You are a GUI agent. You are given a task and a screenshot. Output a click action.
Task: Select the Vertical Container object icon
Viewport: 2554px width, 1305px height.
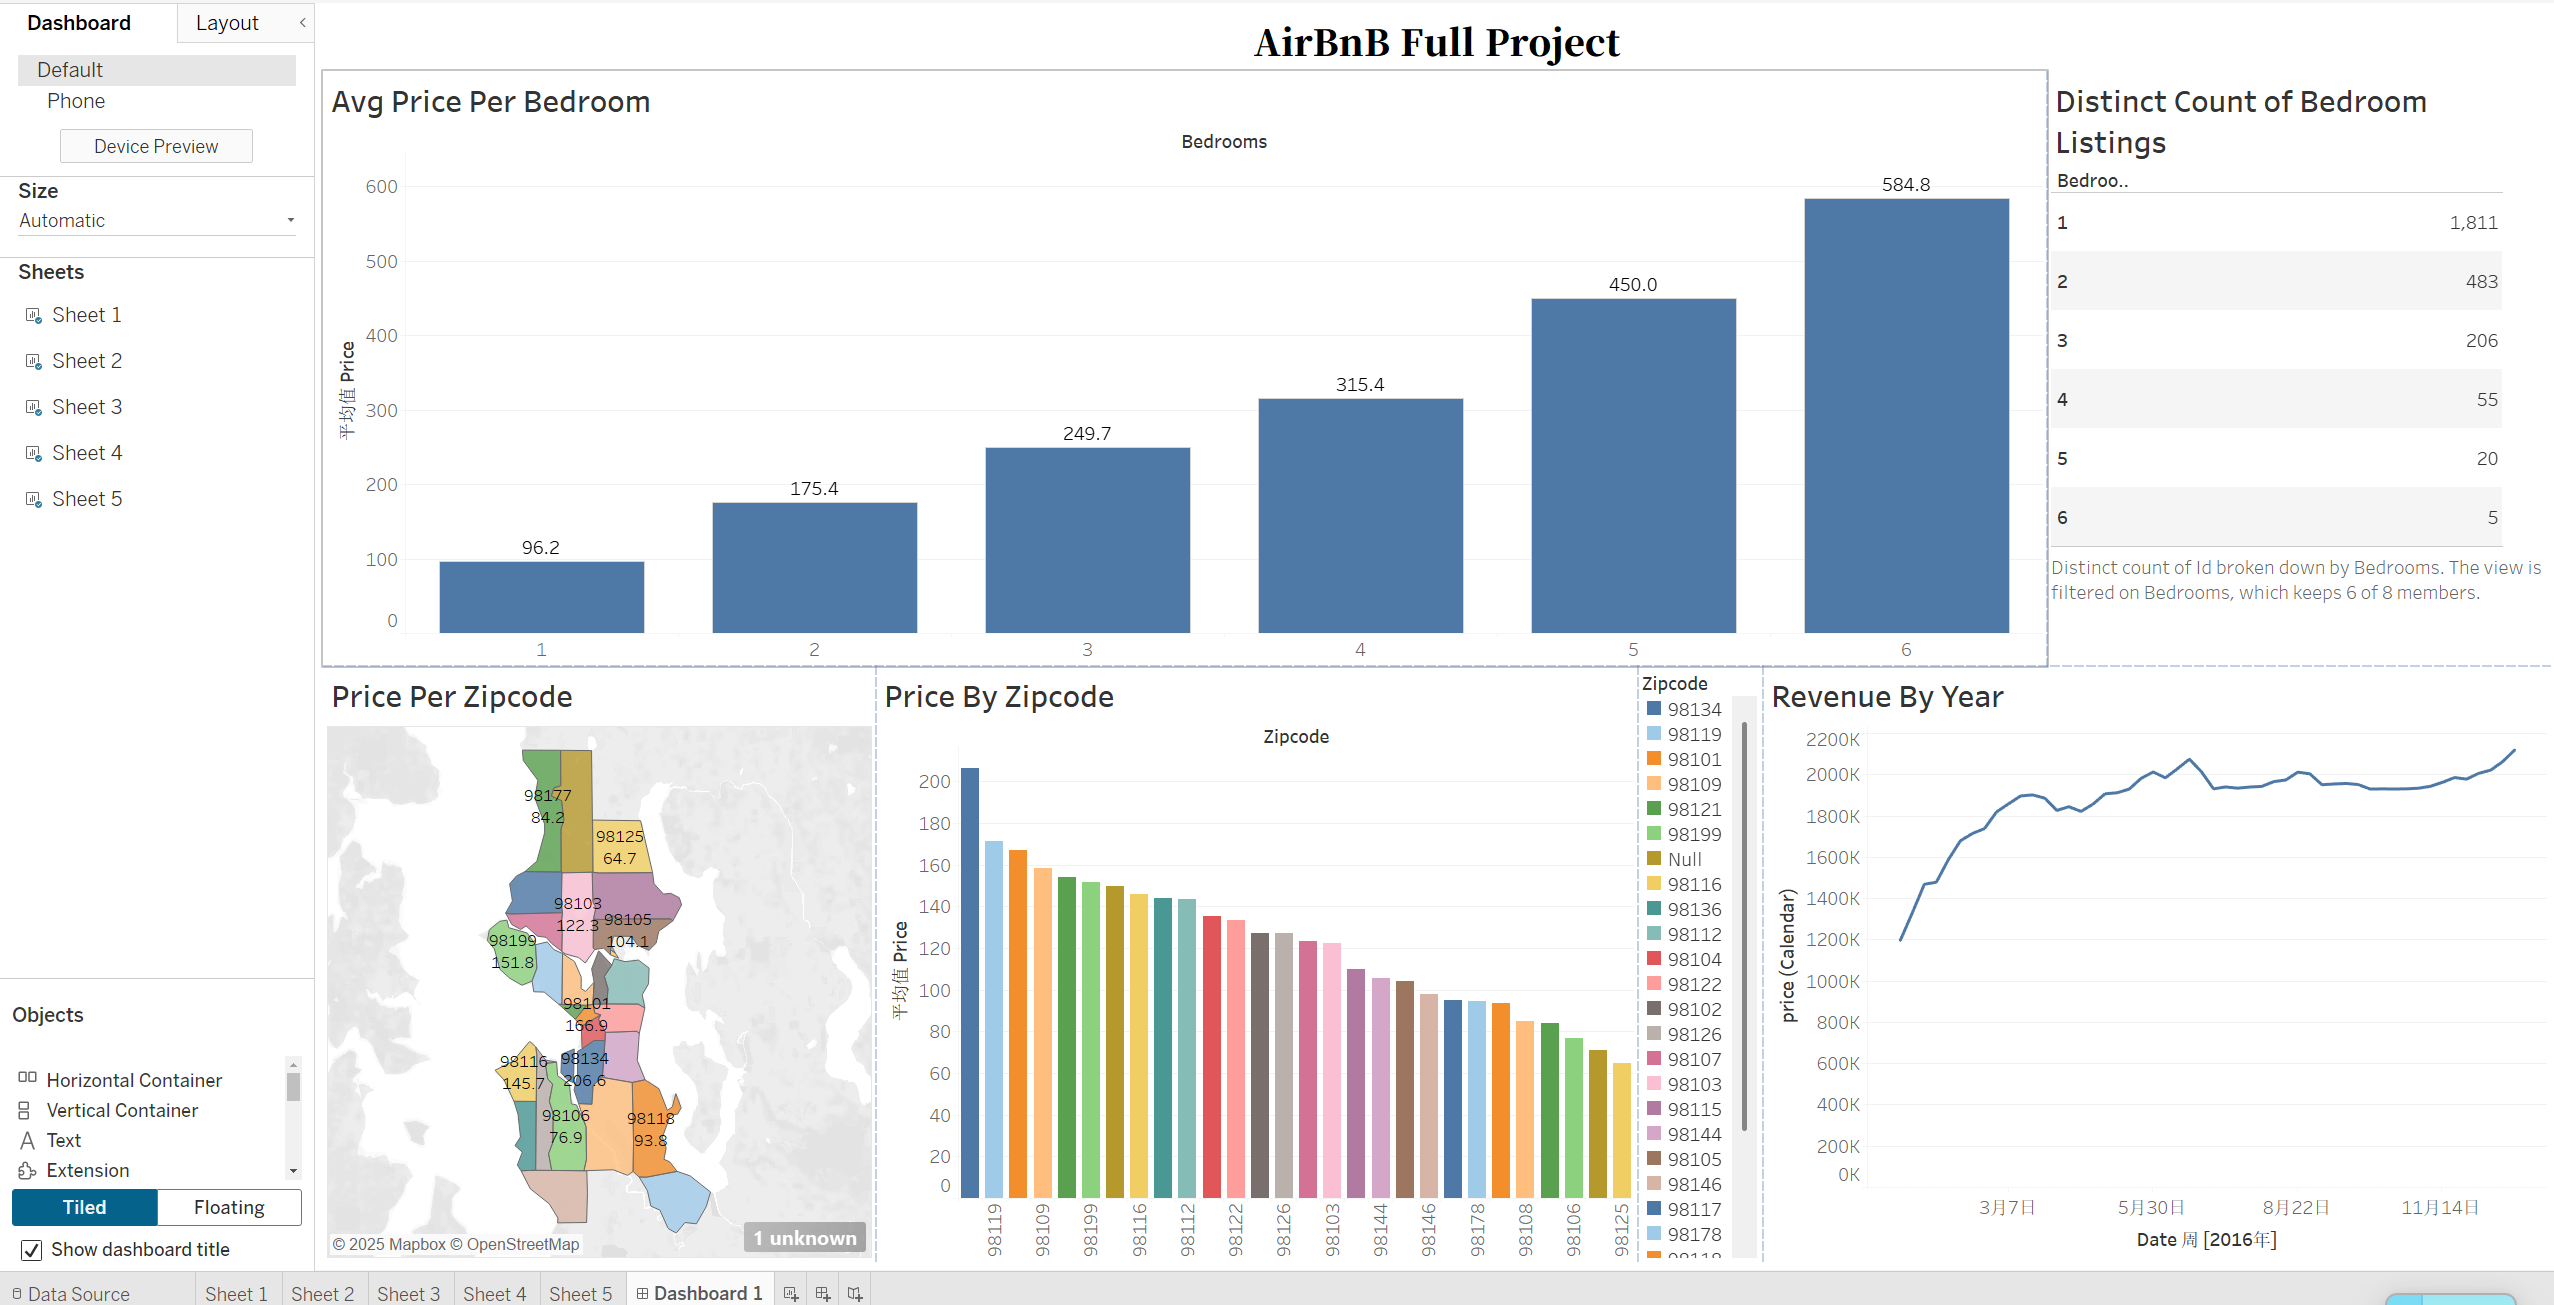point(25,1110)
